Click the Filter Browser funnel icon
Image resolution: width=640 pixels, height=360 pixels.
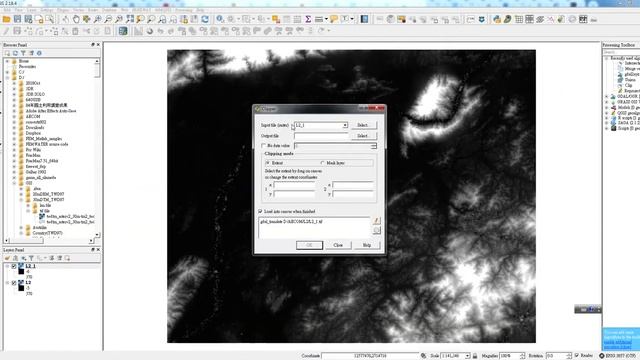click(23, 53)
